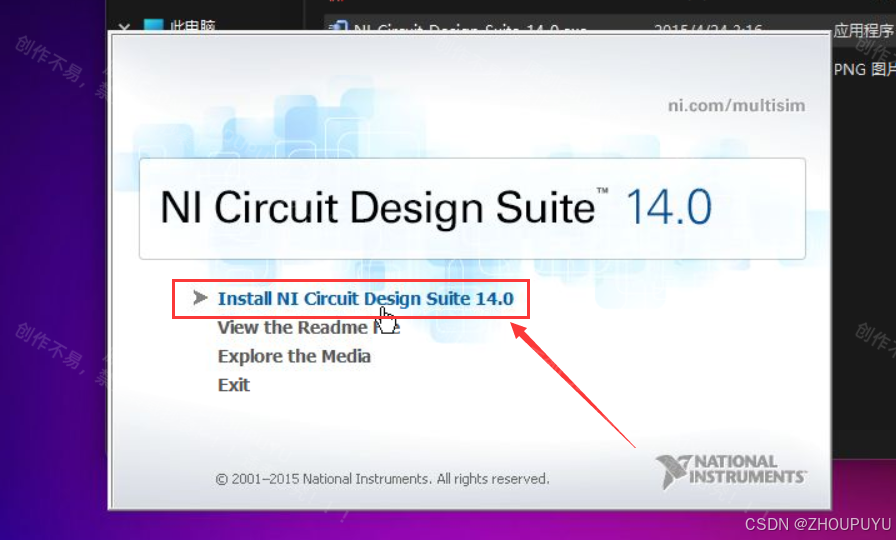
Task: Click the ni.com/multisim web address
Action: click(x=737, y=106)
